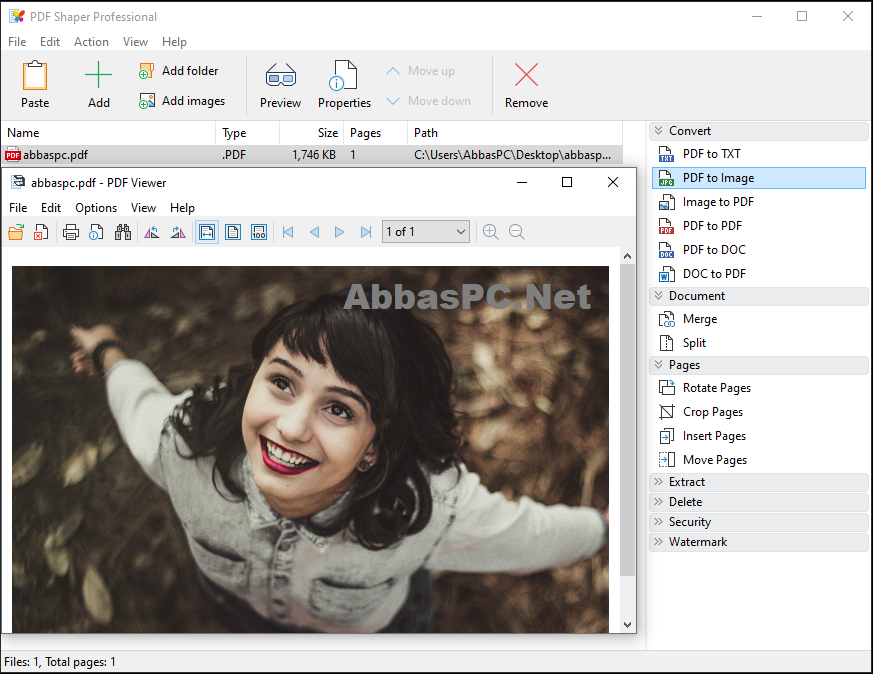Open Preview with the glasses icon
Image resolution: width=873 pixels, height=674 pixels.
pyautogui.click(x=281, y=85)
